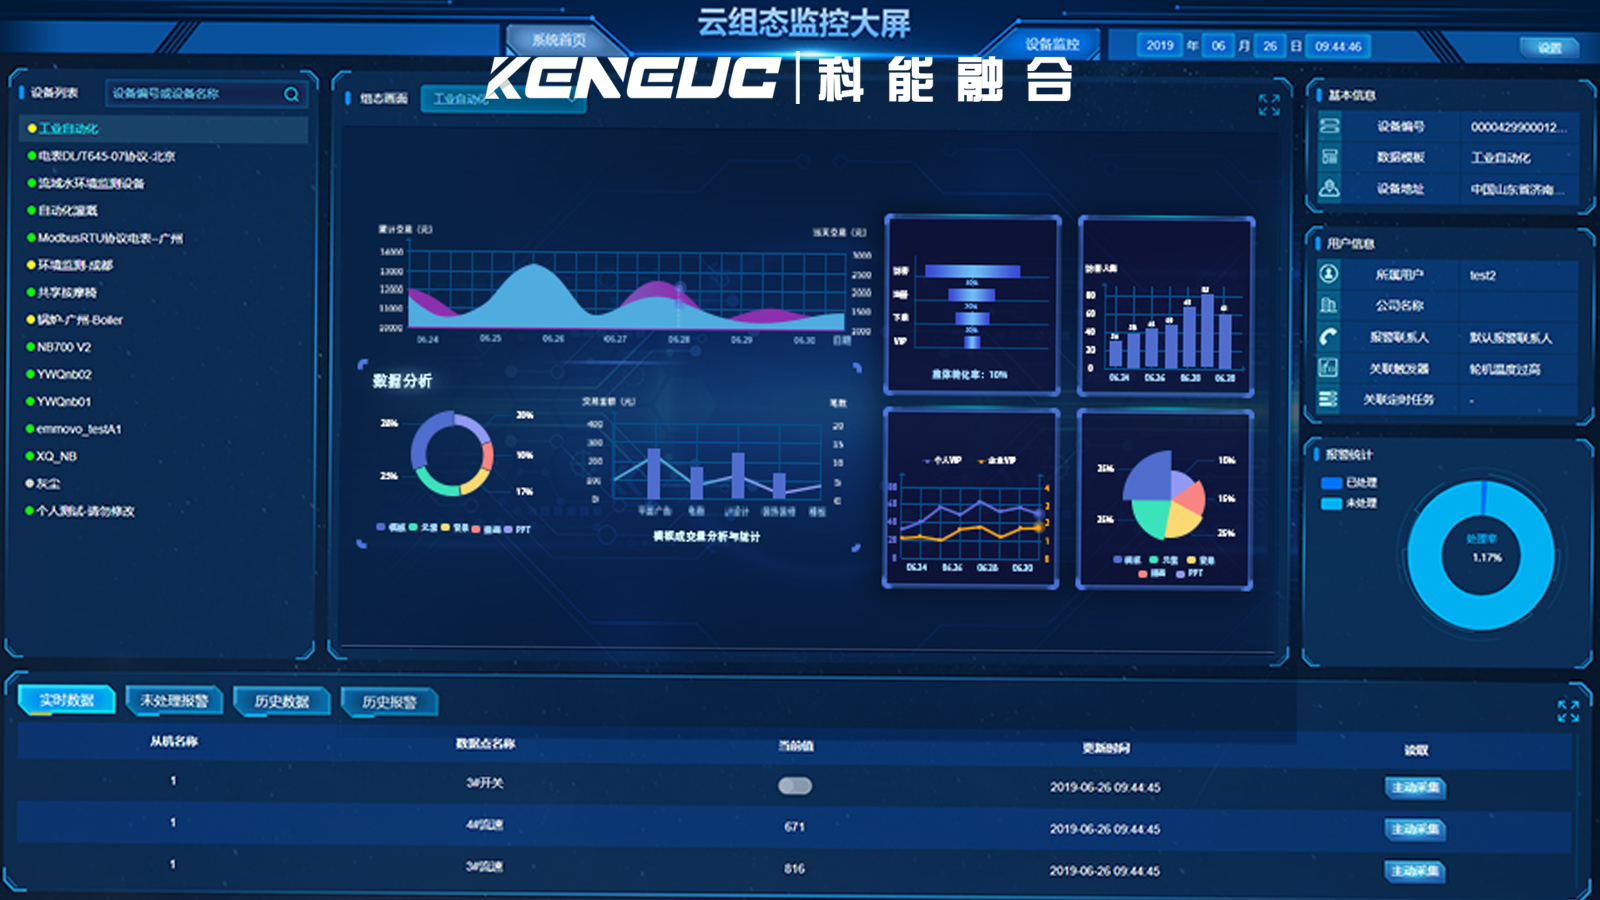The image size is (1600, 900).
Task: Click the yellow status dot of 工业自动化
Action: pyautogui.click(x=32, y=129)
